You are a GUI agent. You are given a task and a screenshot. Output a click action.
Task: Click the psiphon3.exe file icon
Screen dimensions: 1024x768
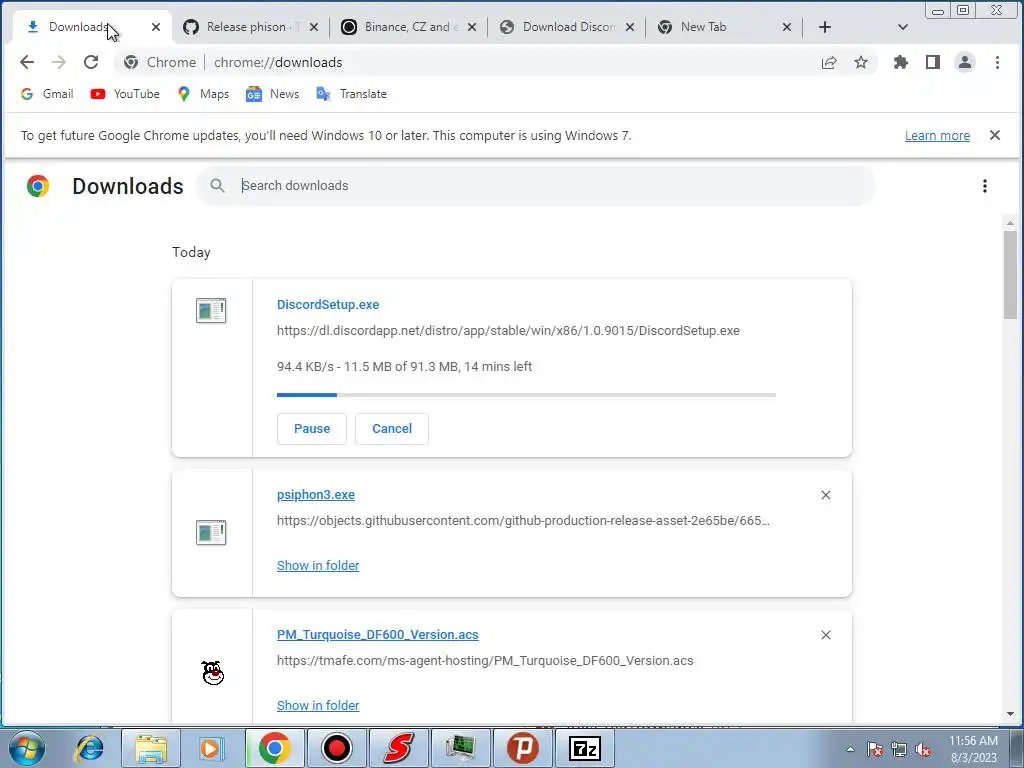coord(211,532)
